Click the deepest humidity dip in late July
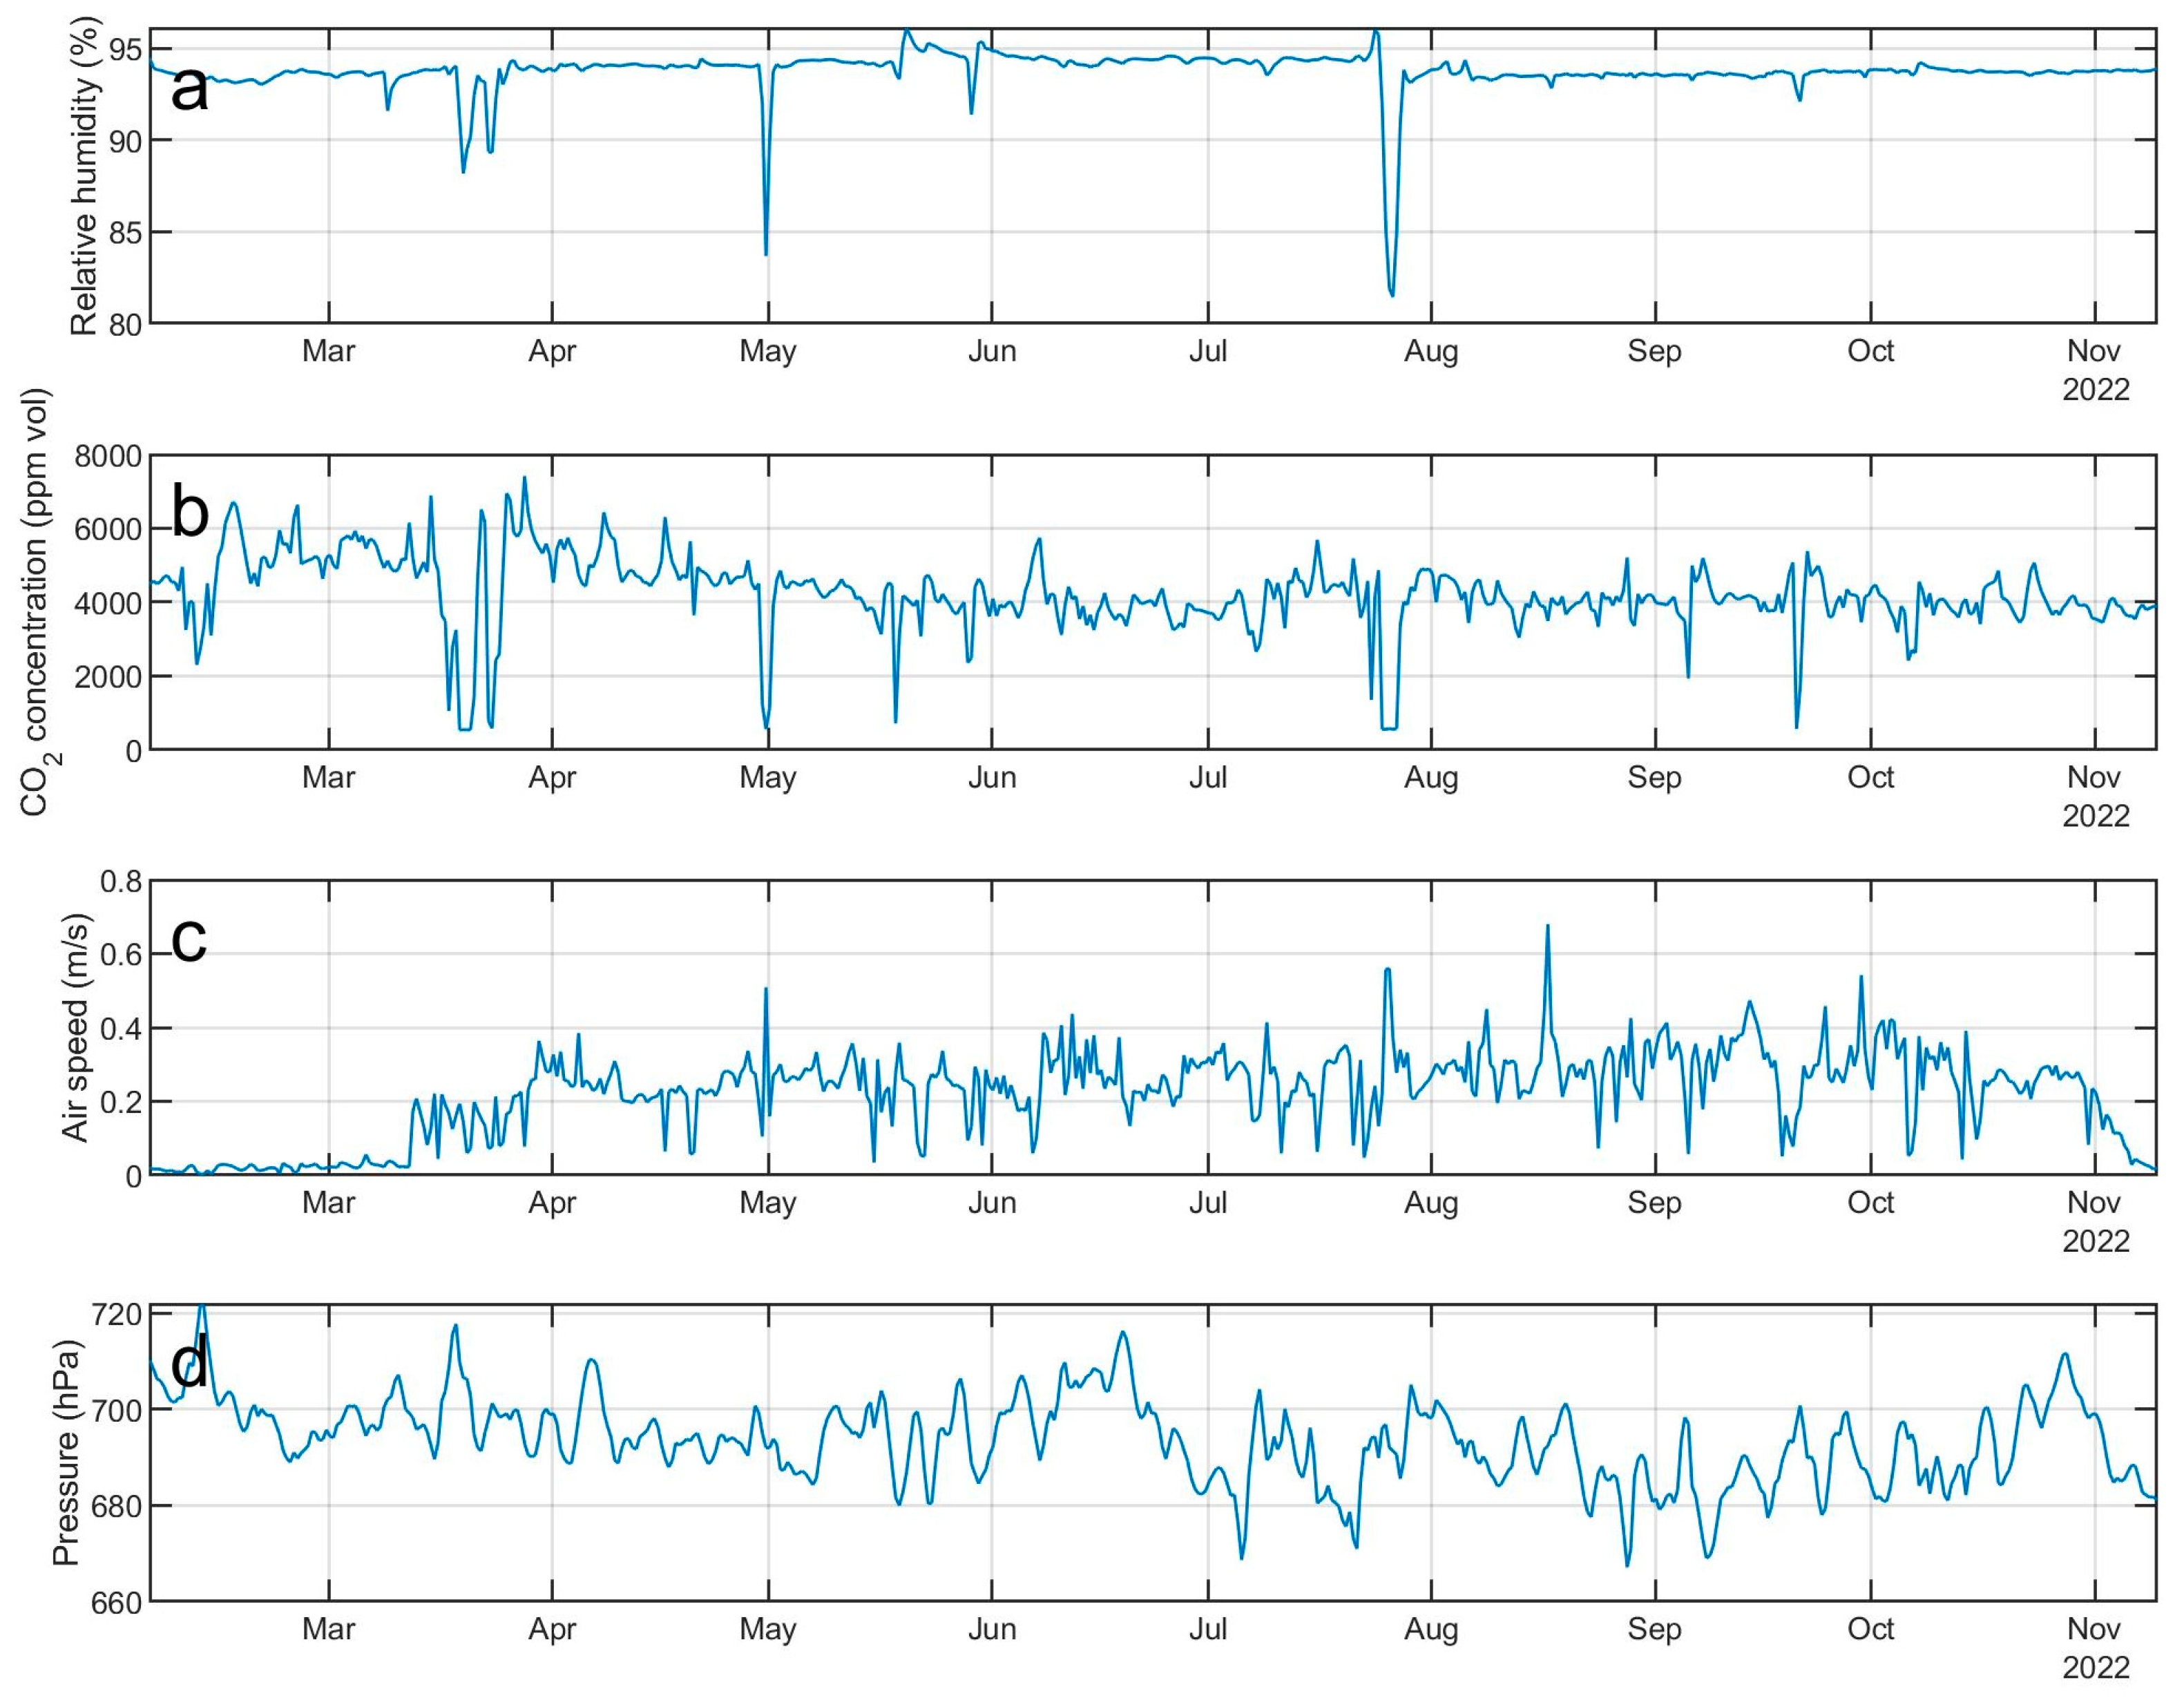 click(1392, 294)
